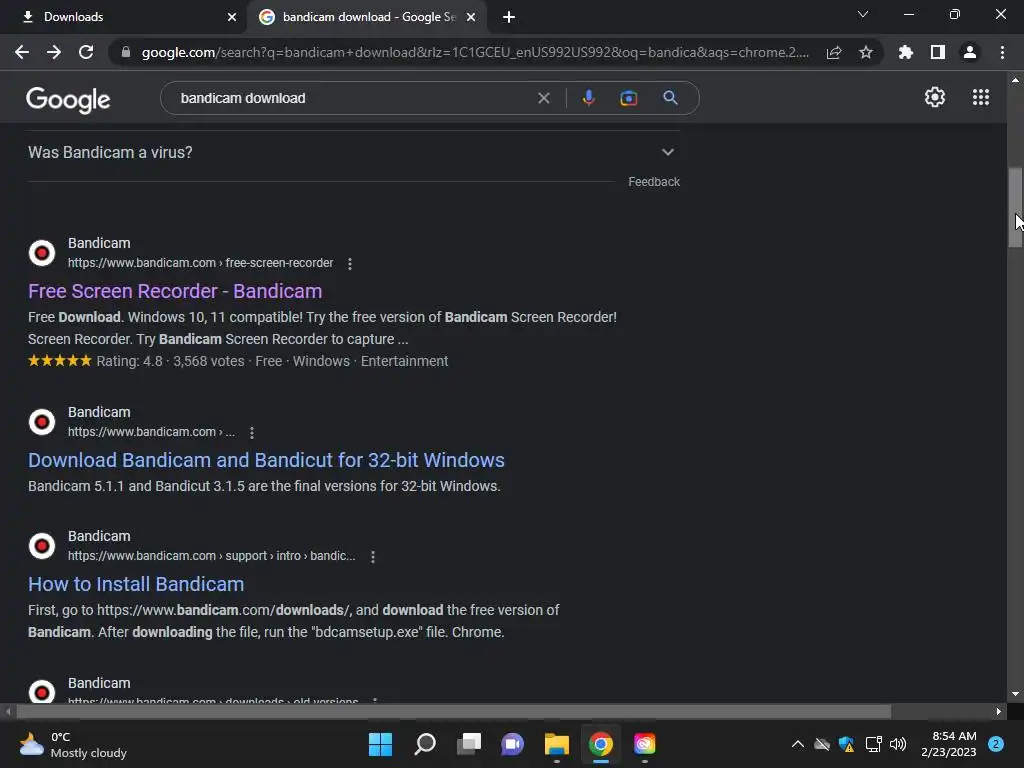
Task: Open a new browser tab
Action: [x=509, y=17]
